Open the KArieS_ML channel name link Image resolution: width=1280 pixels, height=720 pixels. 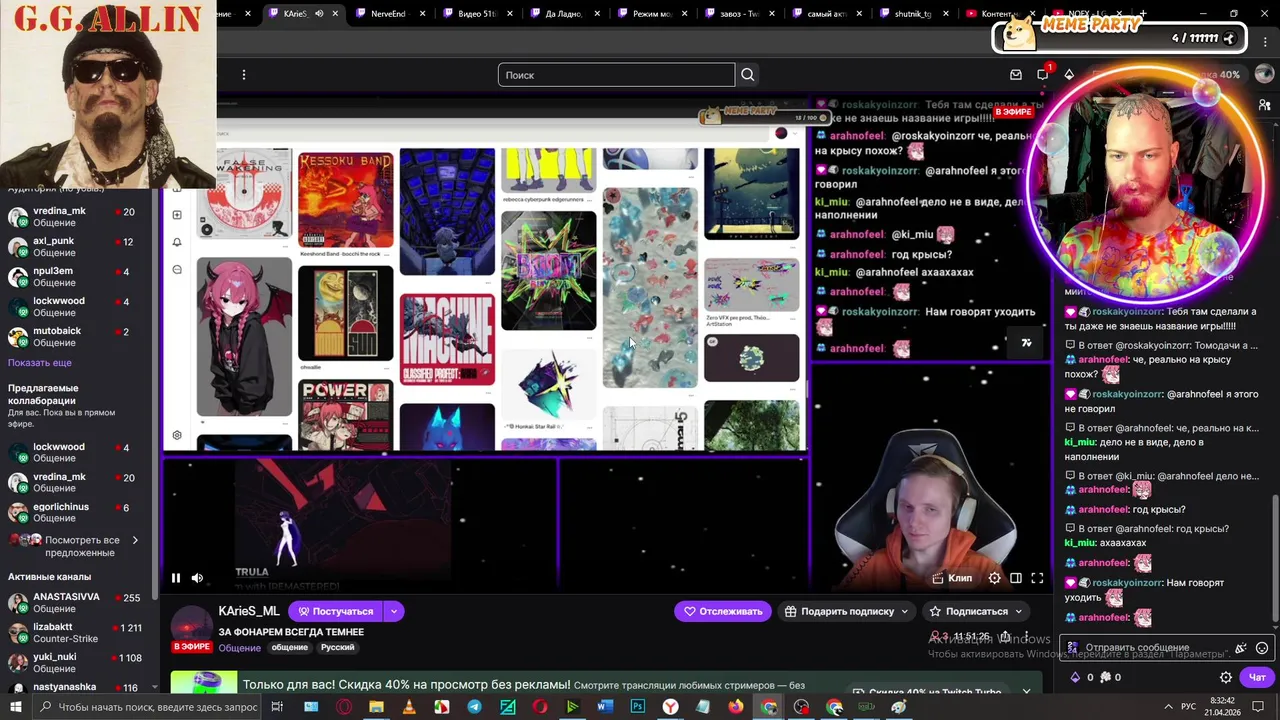tap(249, 611)
